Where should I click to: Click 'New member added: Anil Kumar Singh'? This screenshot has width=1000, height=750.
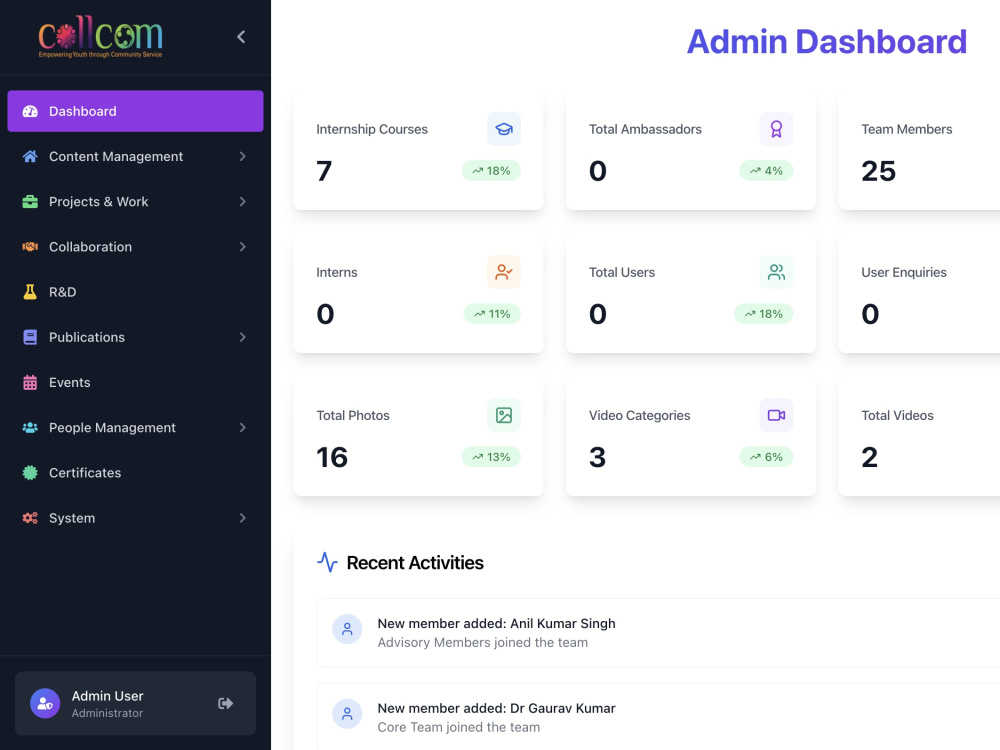coord(496,623)
